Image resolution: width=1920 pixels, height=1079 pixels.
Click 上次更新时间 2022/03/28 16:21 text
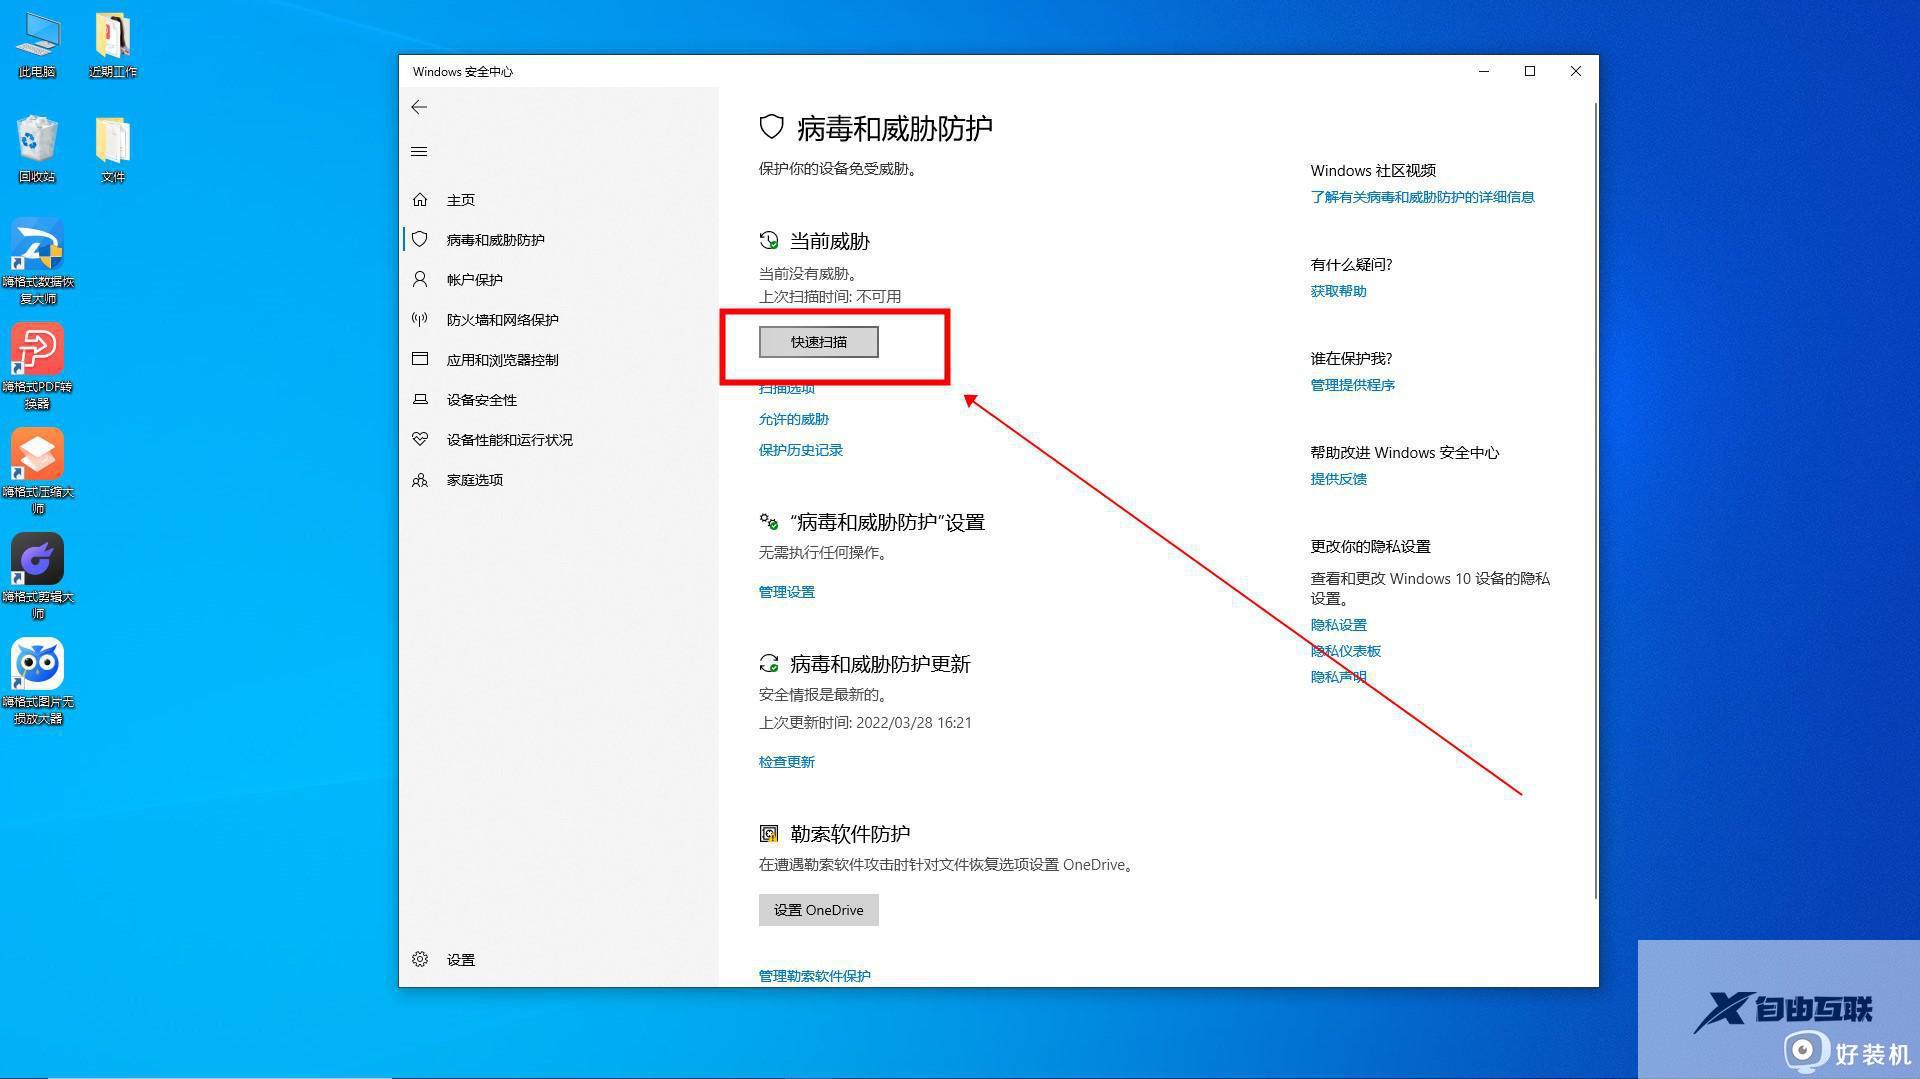(865, 722)
